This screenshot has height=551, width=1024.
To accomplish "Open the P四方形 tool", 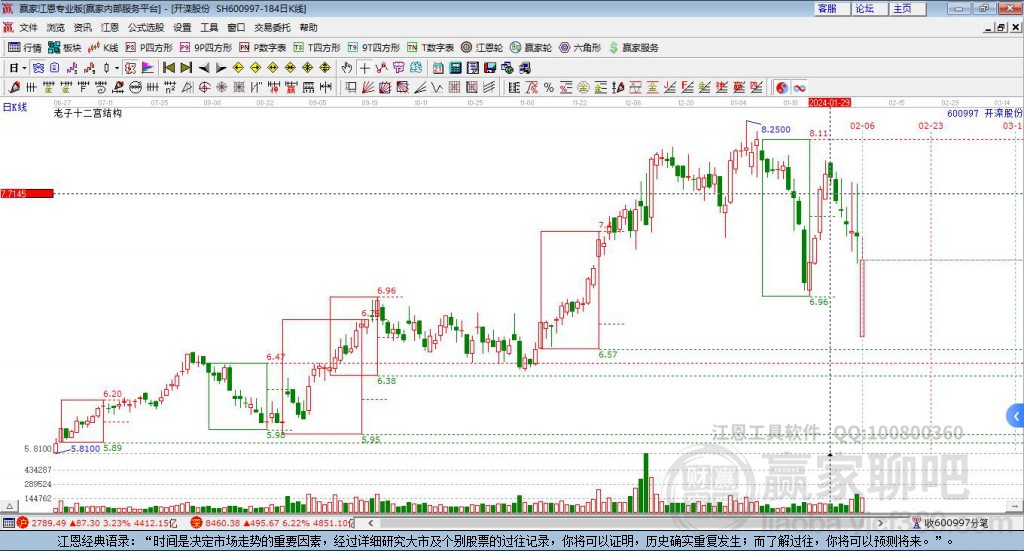I will click(149, 48).
